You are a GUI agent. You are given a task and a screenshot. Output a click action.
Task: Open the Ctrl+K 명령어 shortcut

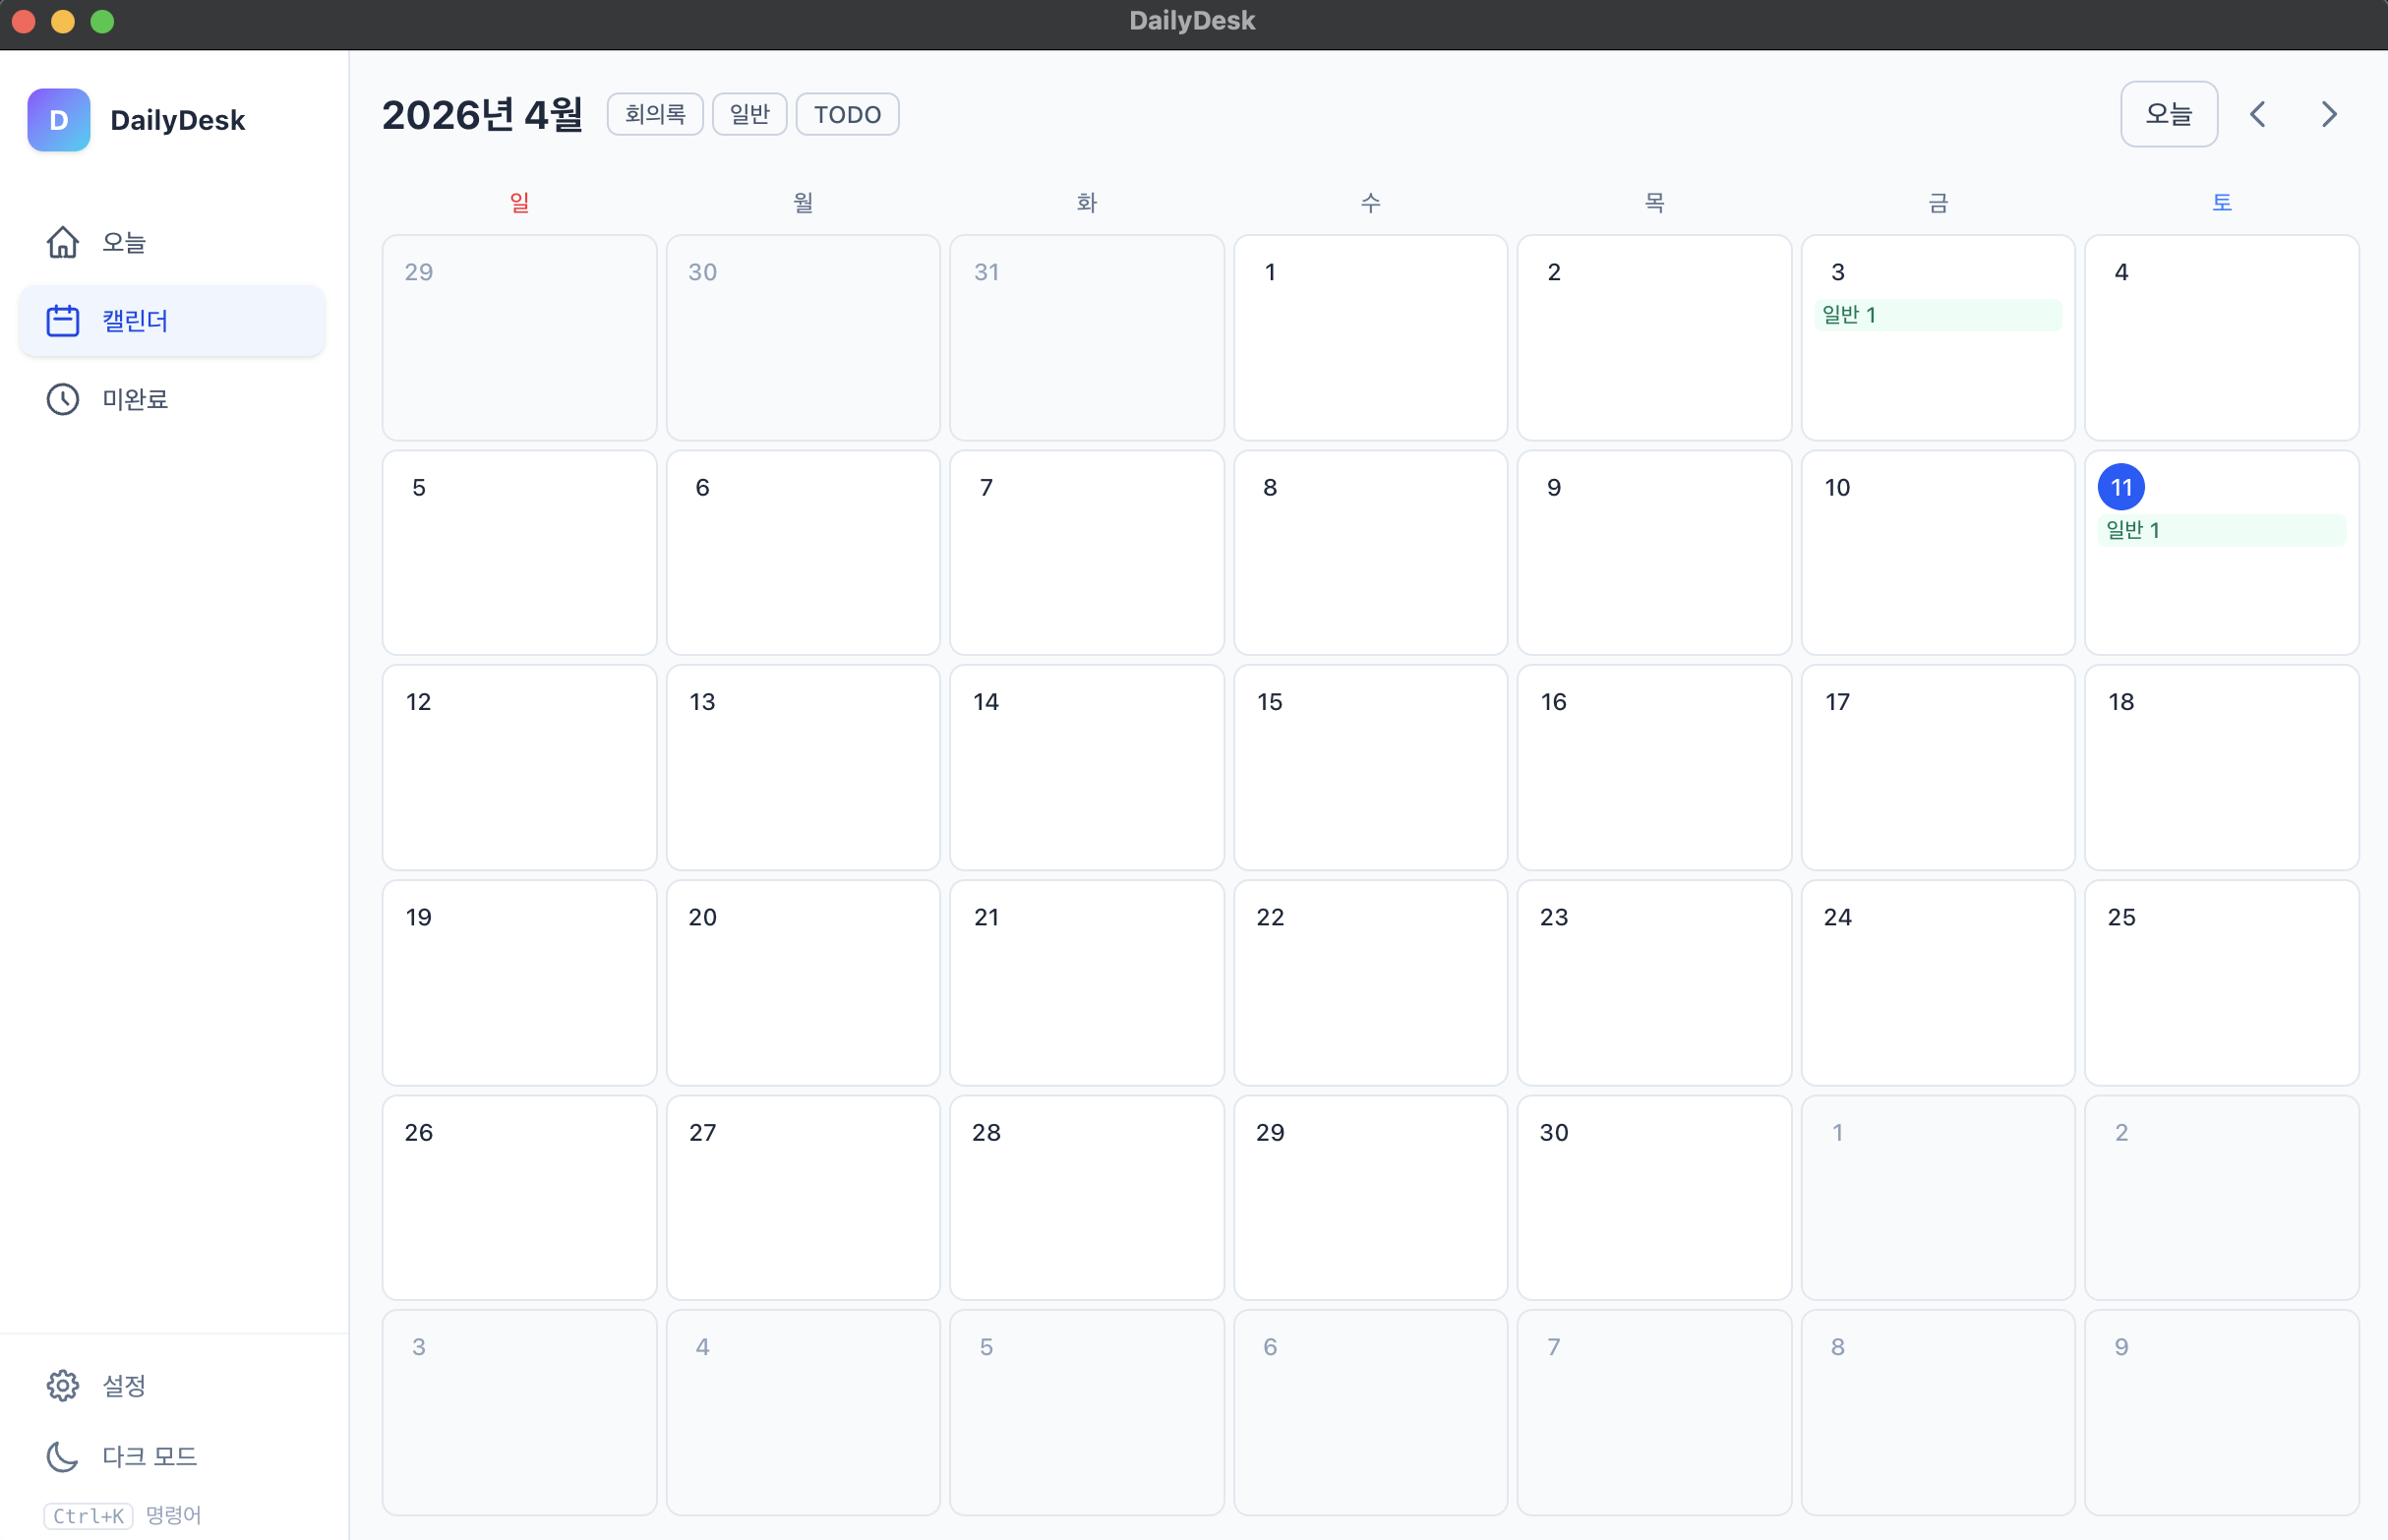88,1515
